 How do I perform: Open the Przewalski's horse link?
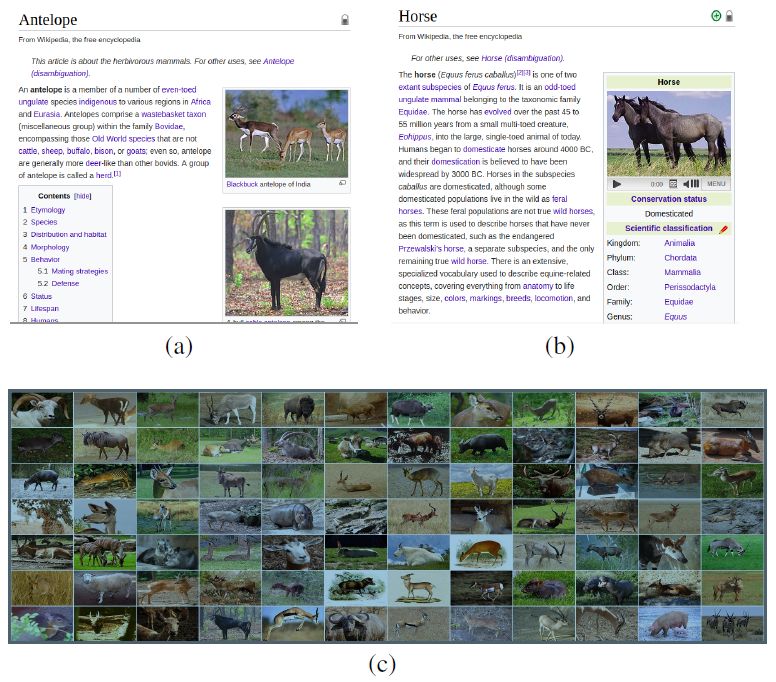coord(431,248)
